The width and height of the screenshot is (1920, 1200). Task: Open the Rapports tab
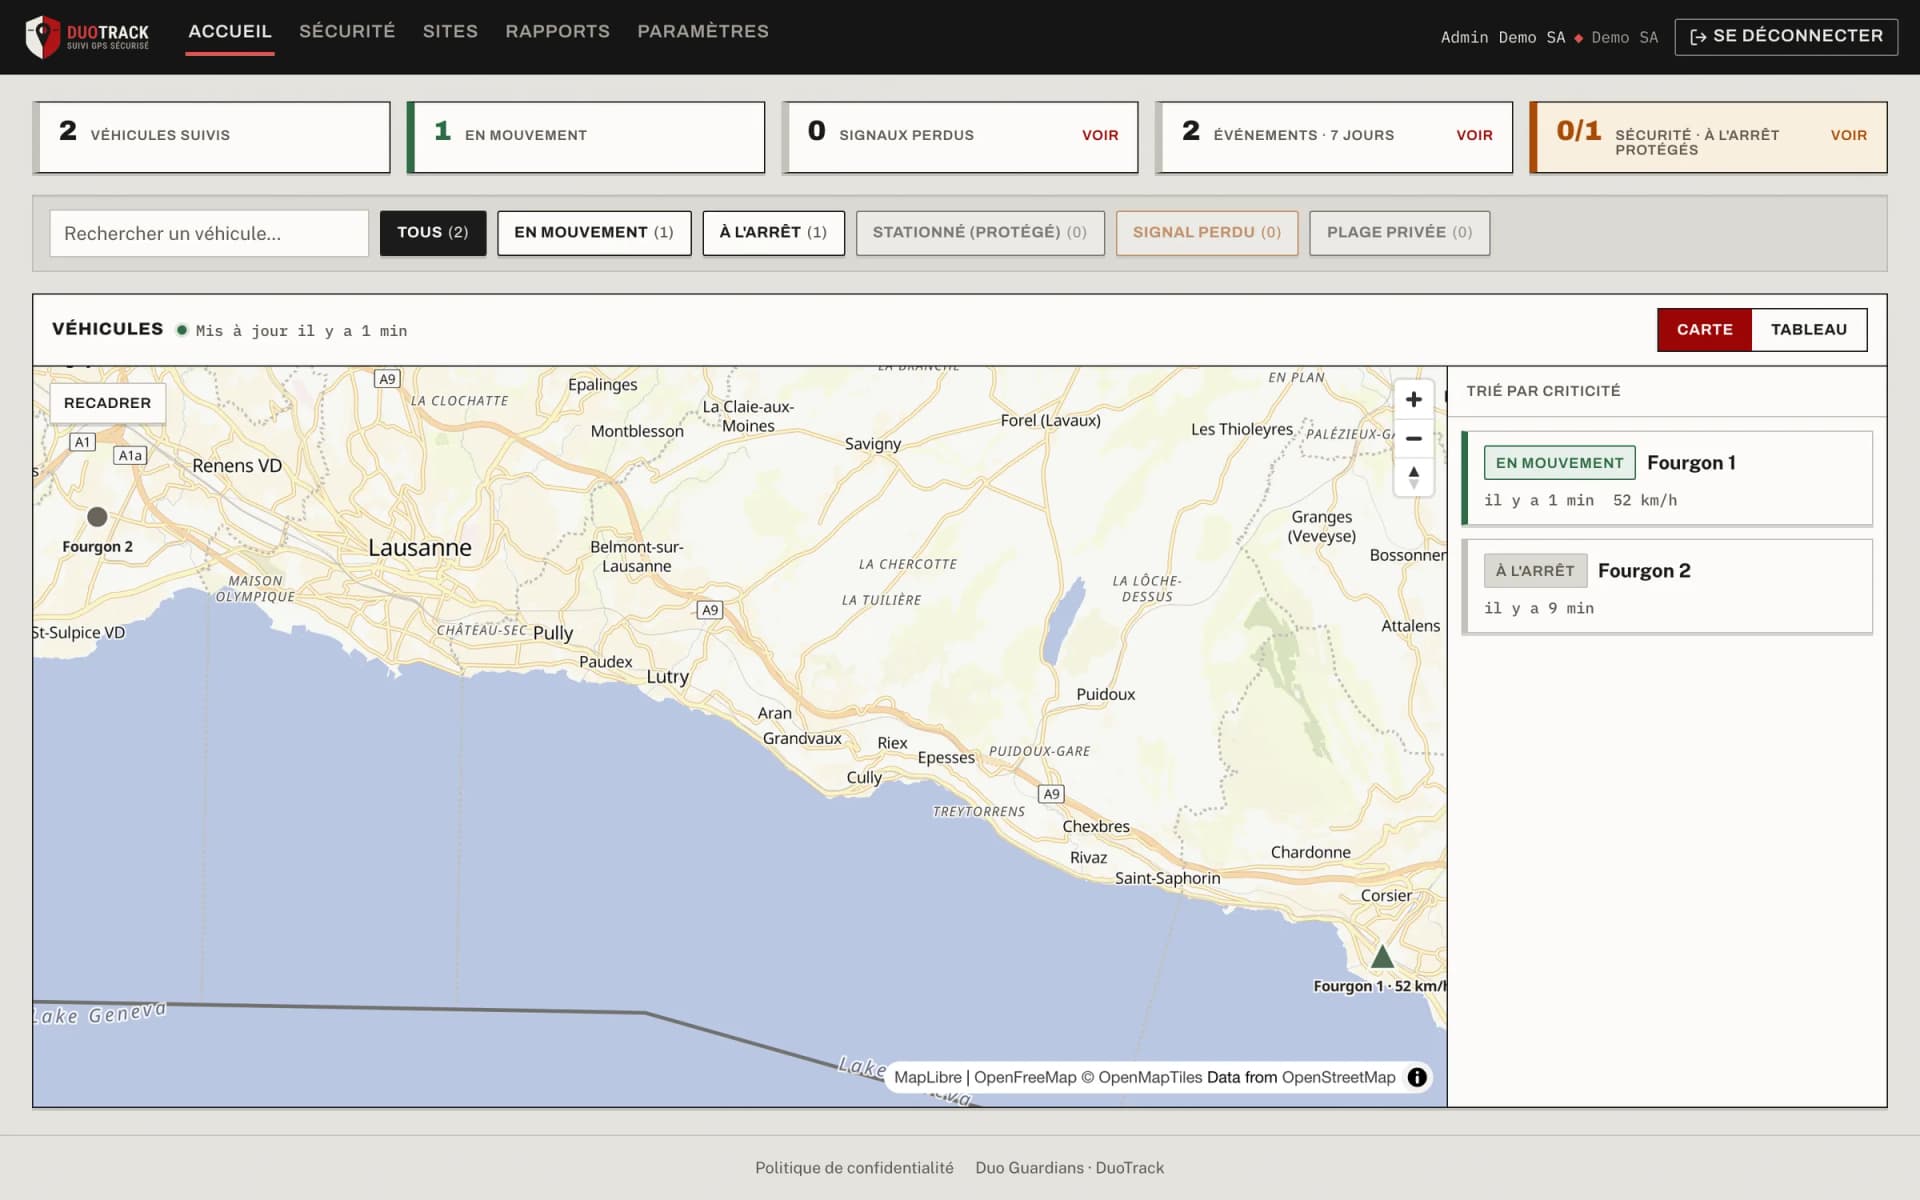tap(557, 32)
